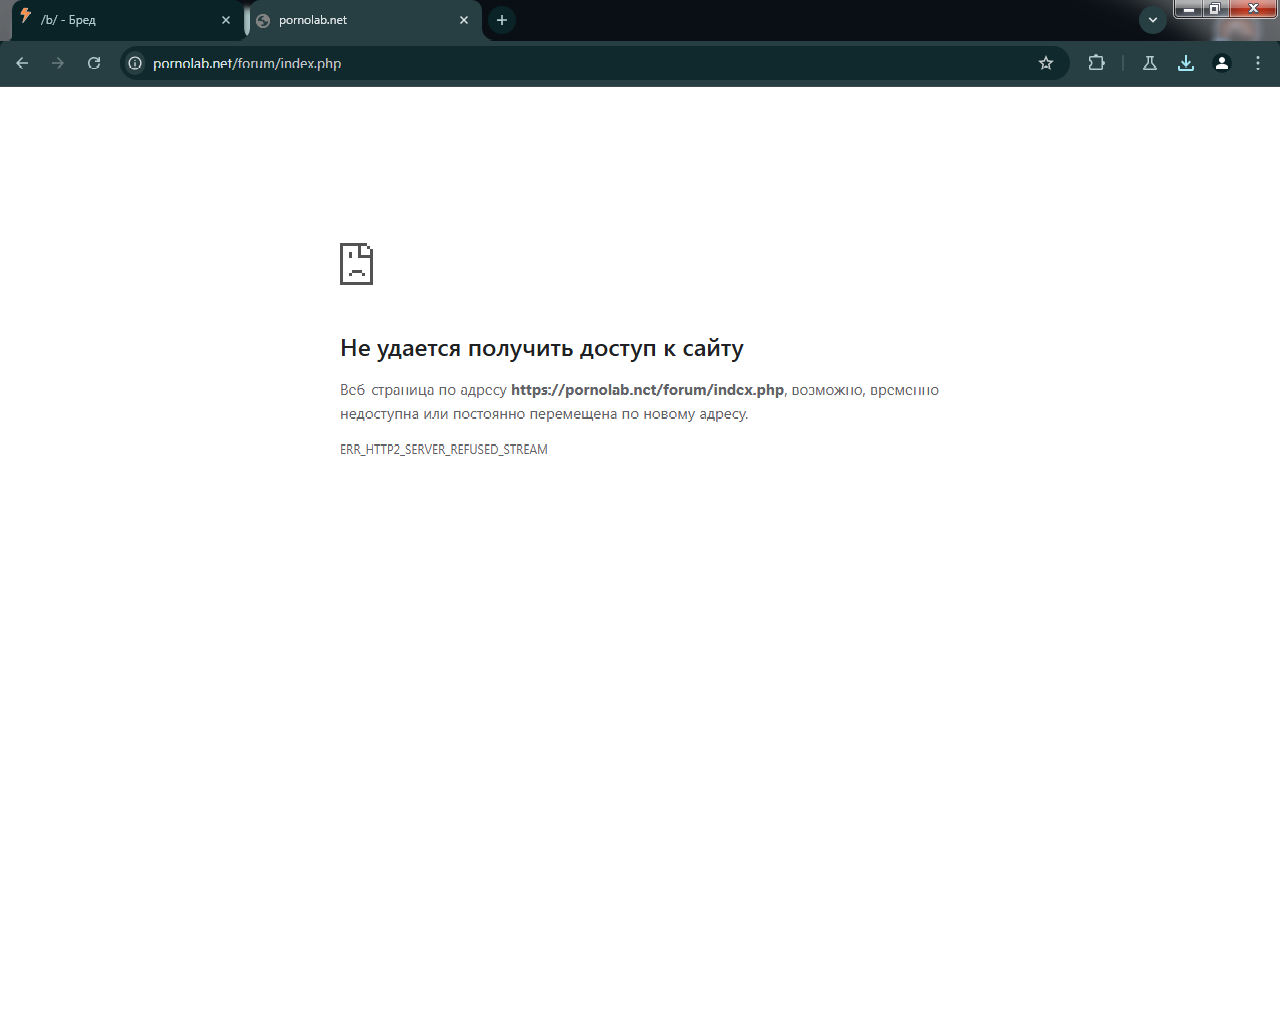Open the Chrome three-dot menu
Image resolution: width=1280 pixels, height=1024 pixels.
tap(1258, 63)
